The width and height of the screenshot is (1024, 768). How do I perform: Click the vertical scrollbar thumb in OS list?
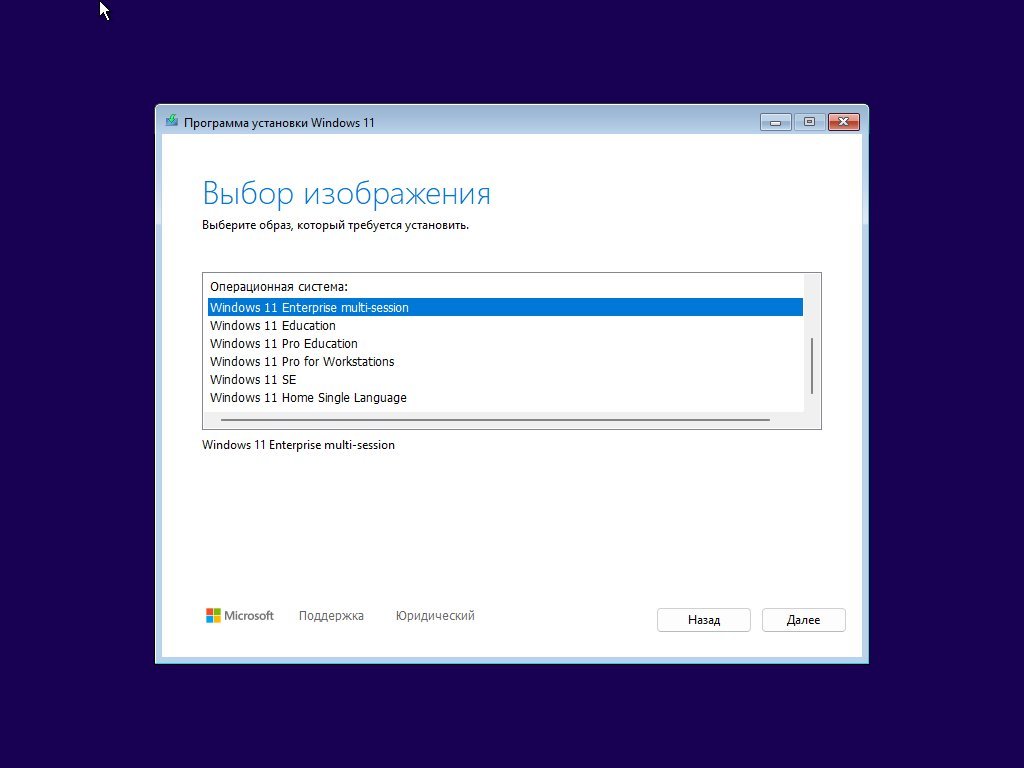[812, 366]
